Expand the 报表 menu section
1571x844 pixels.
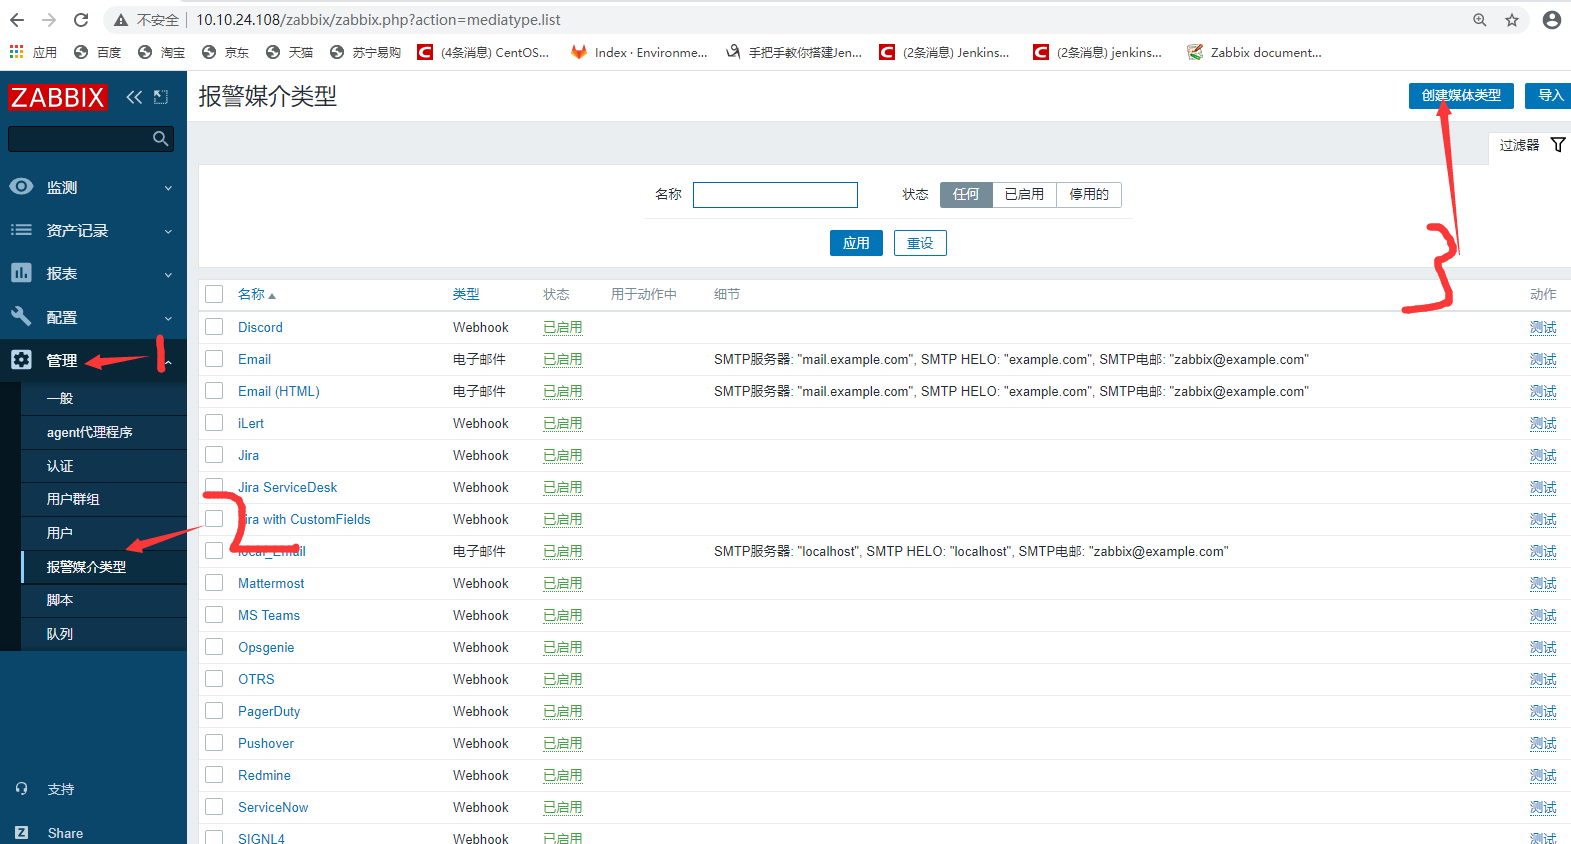pyautogui.click(x=94, y=273)
